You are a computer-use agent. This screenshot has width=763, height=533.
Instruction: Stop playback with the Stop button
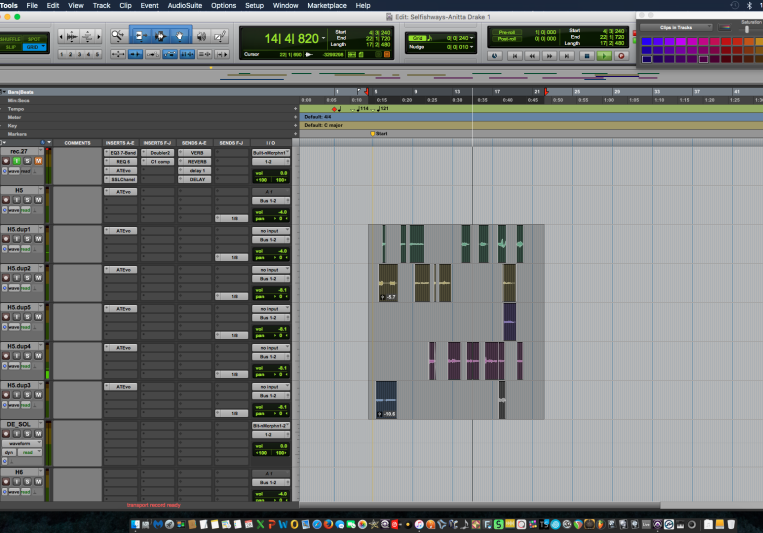[x=586, y=56]
